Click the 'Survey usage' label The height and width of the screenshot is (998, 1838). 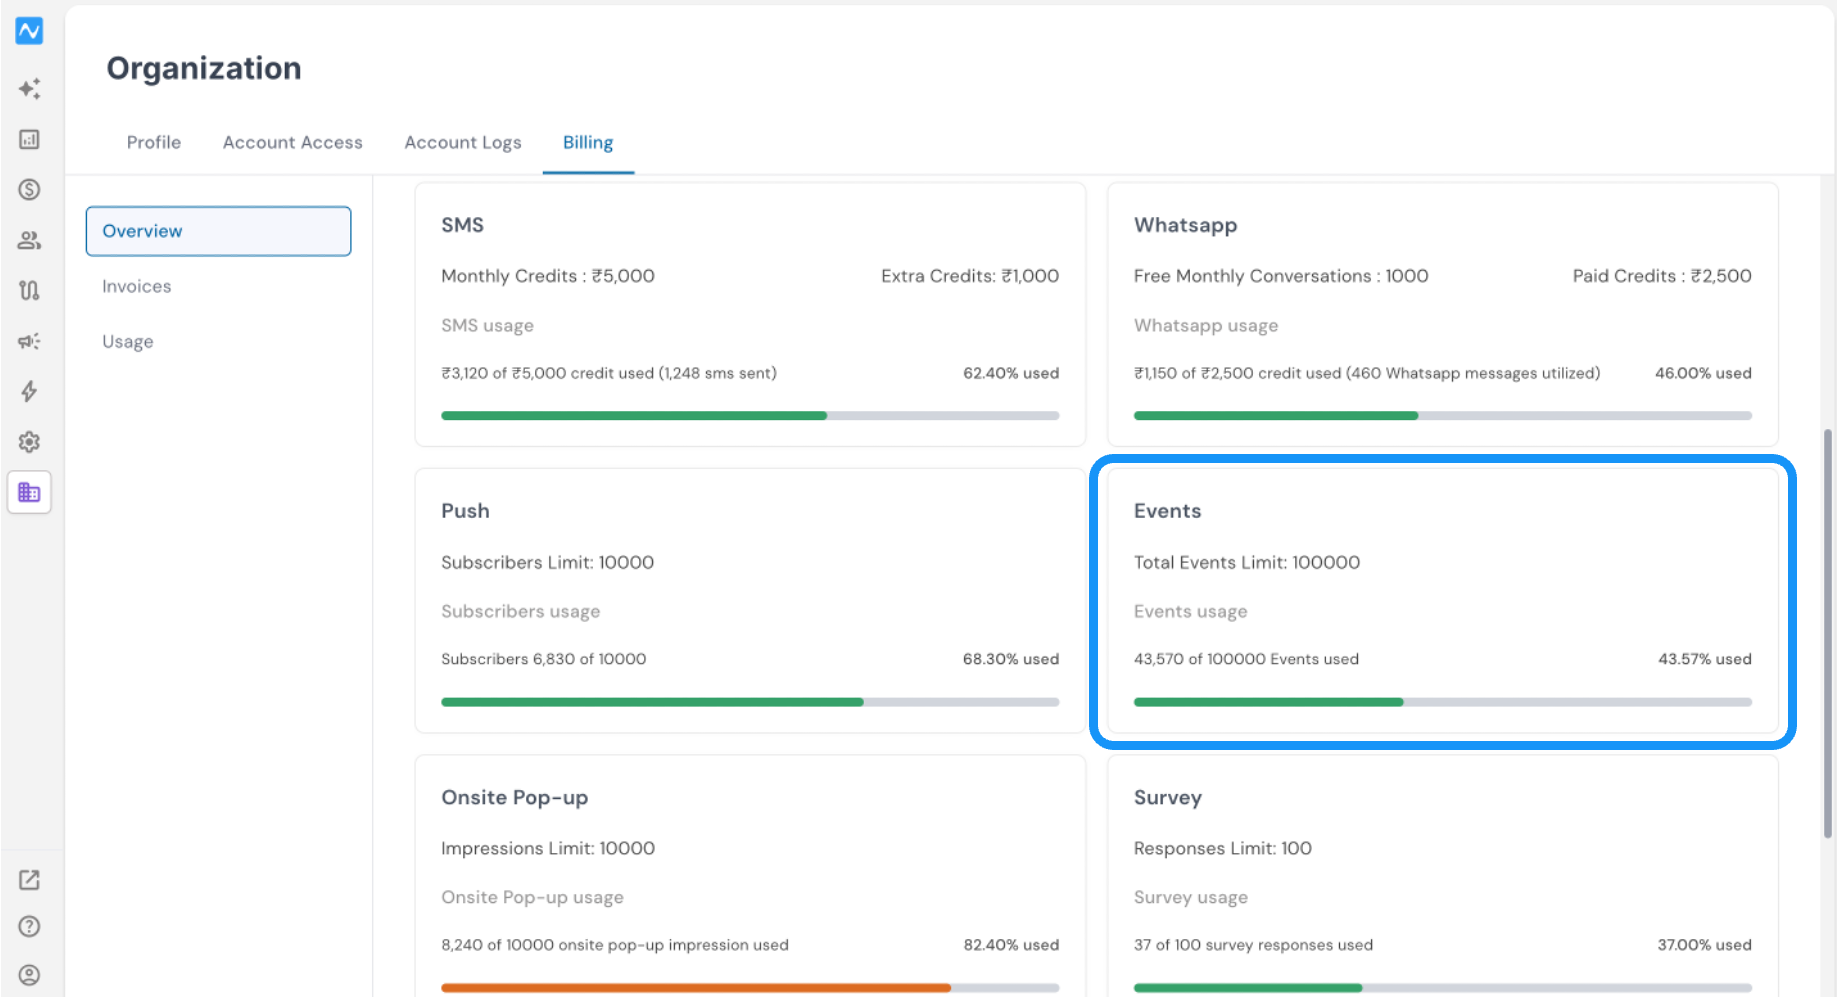tap(1191, 897)
